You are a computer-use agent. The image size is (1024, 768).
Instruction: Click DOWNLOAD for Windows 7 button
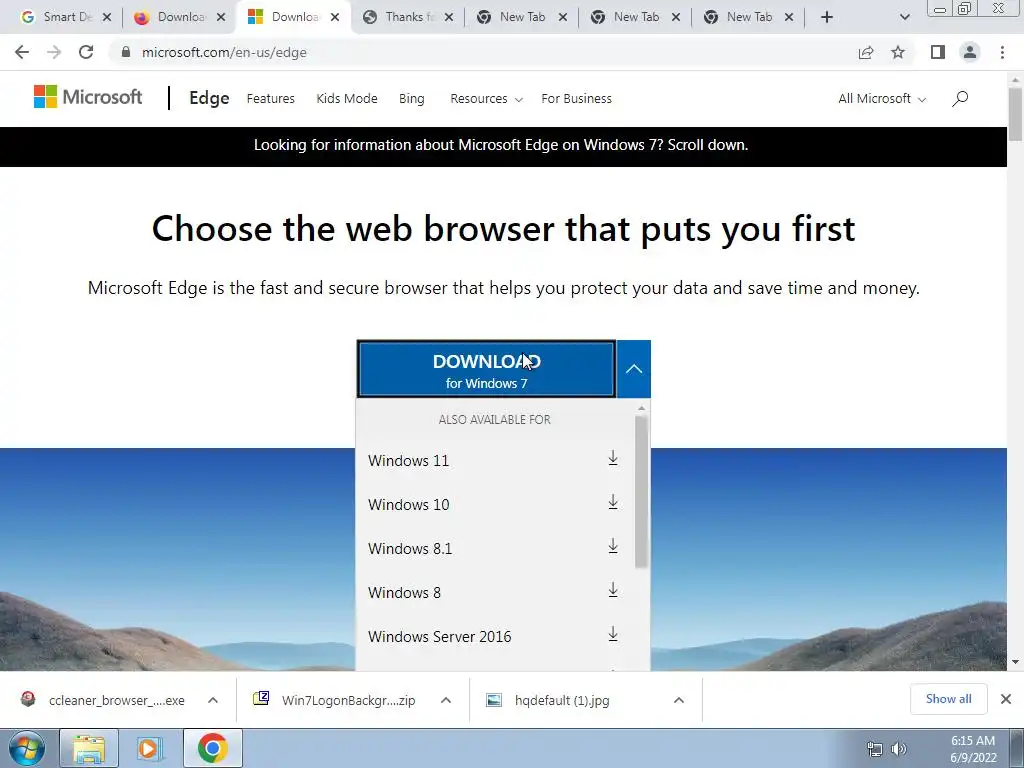[486, 369]
